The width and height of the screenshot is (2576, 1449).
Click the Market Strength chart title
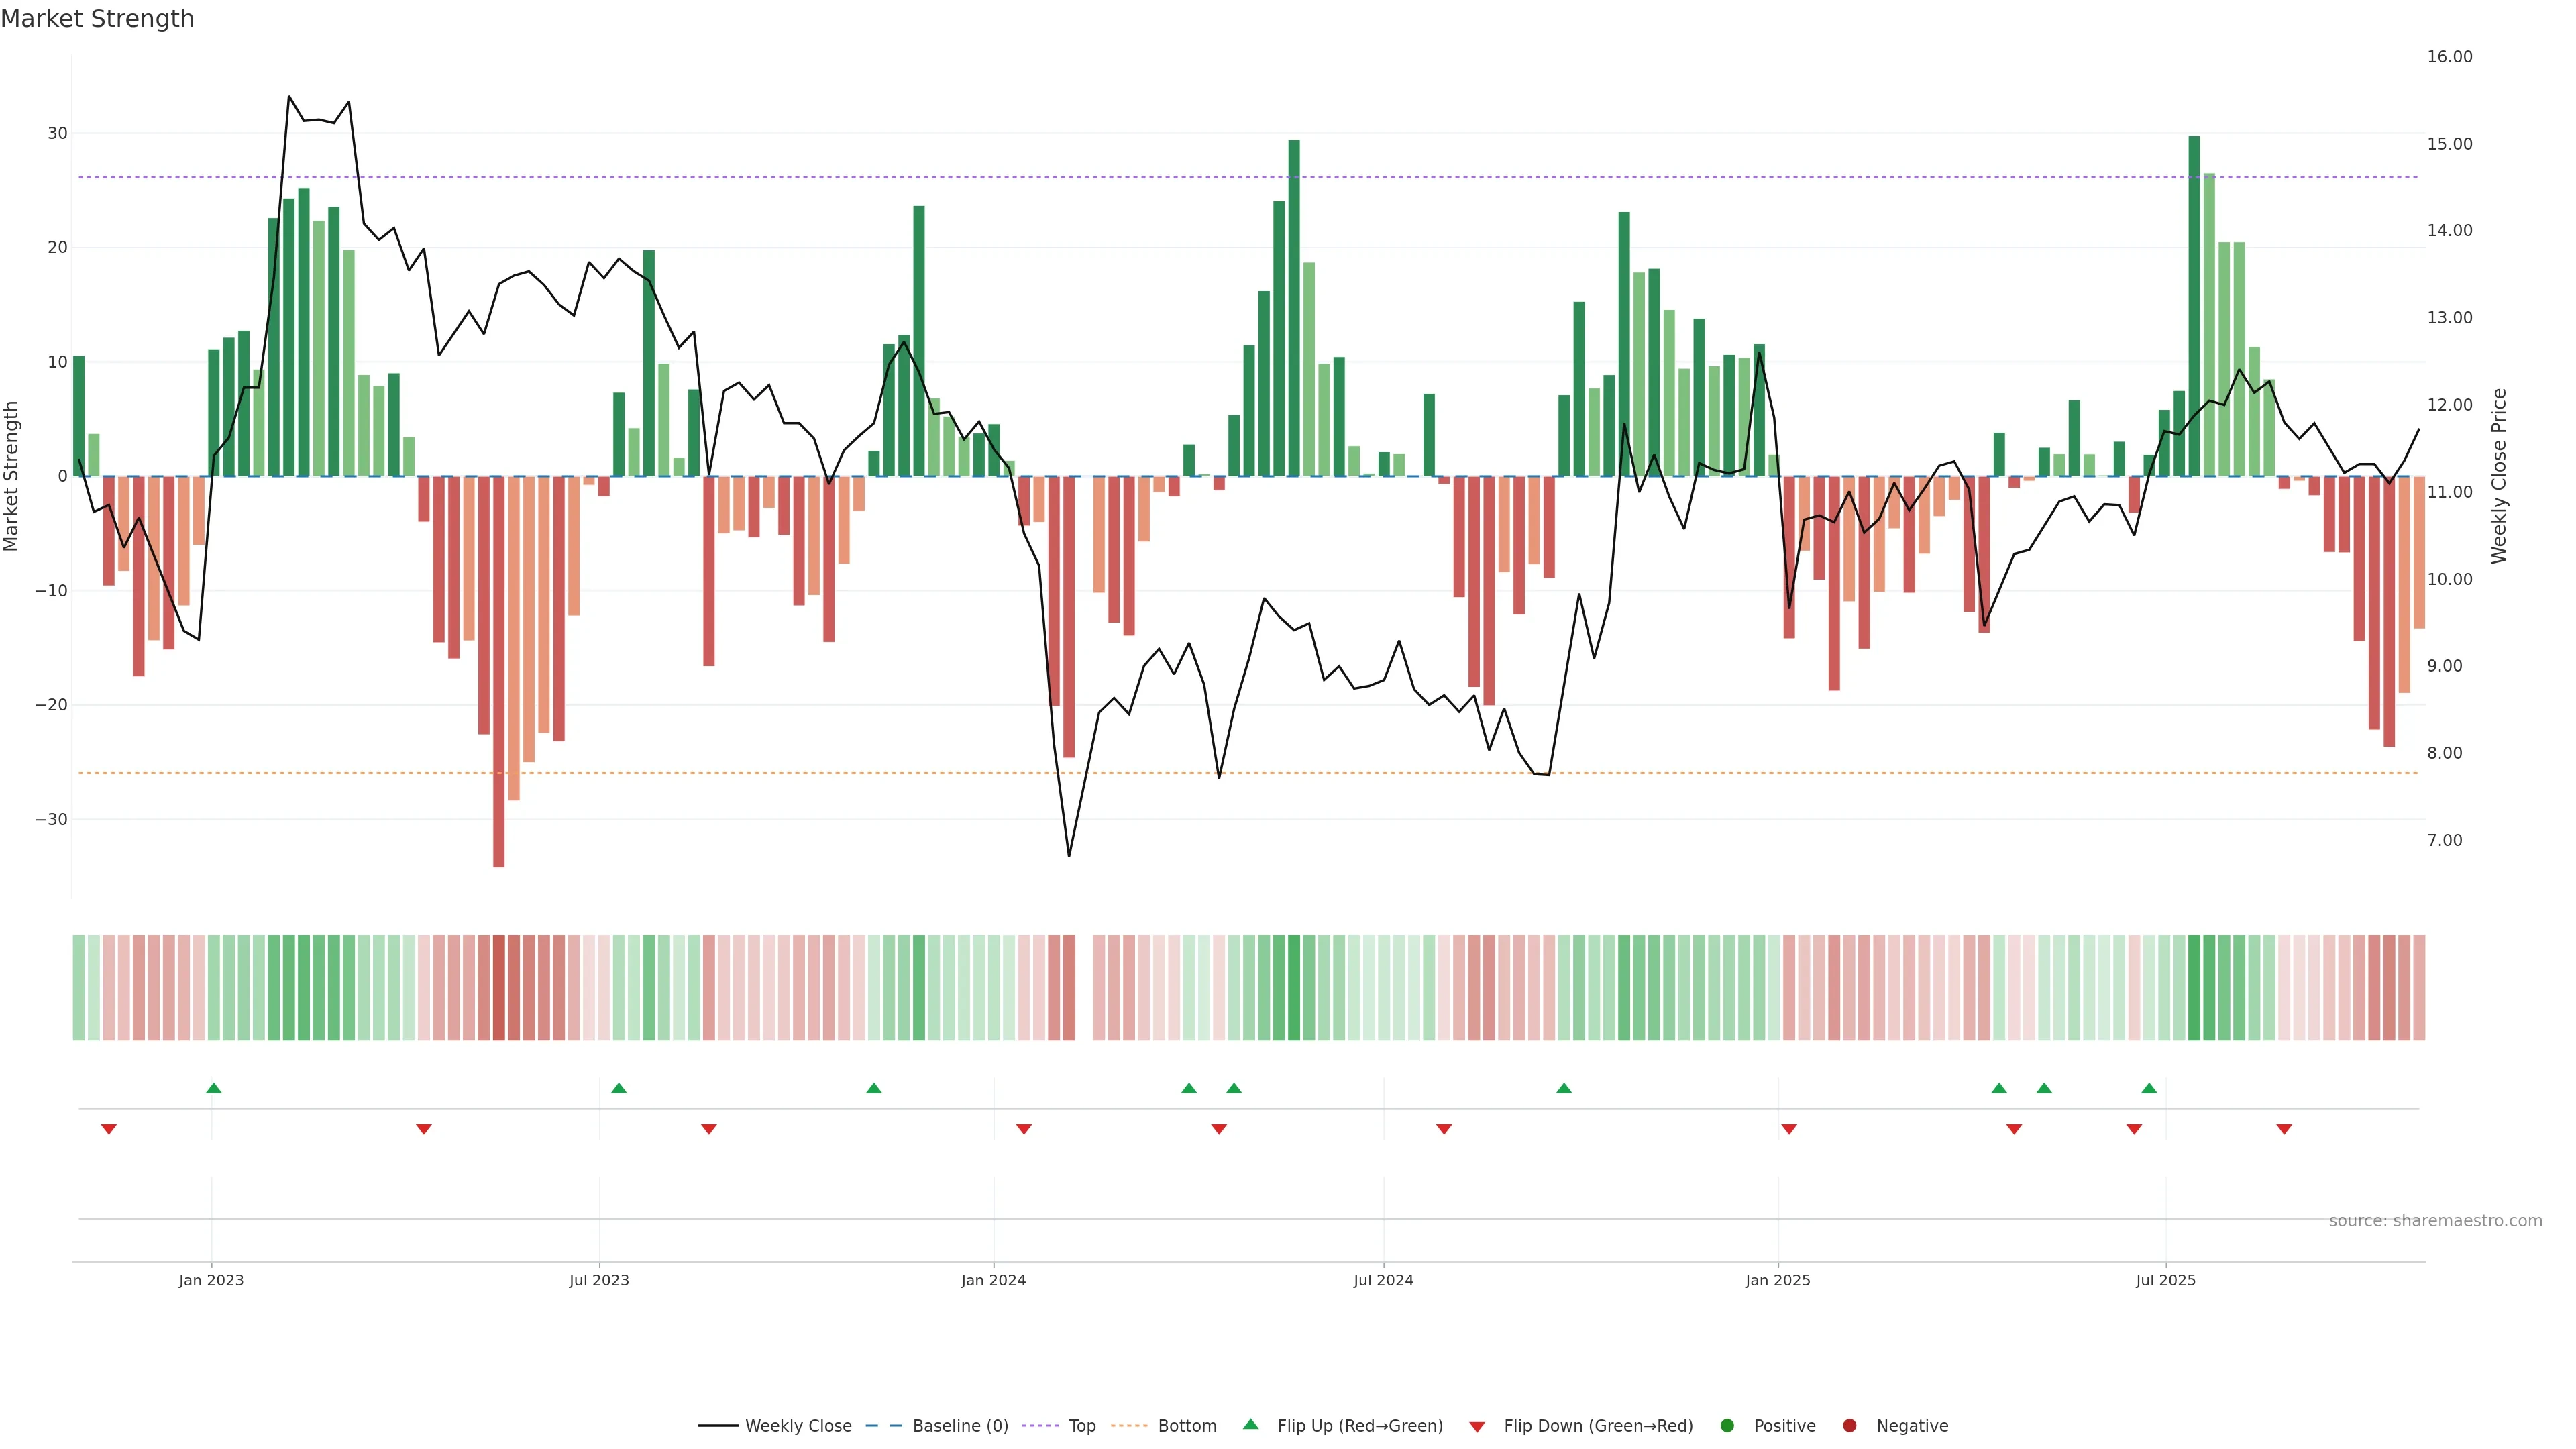click(x=97, y=19)
